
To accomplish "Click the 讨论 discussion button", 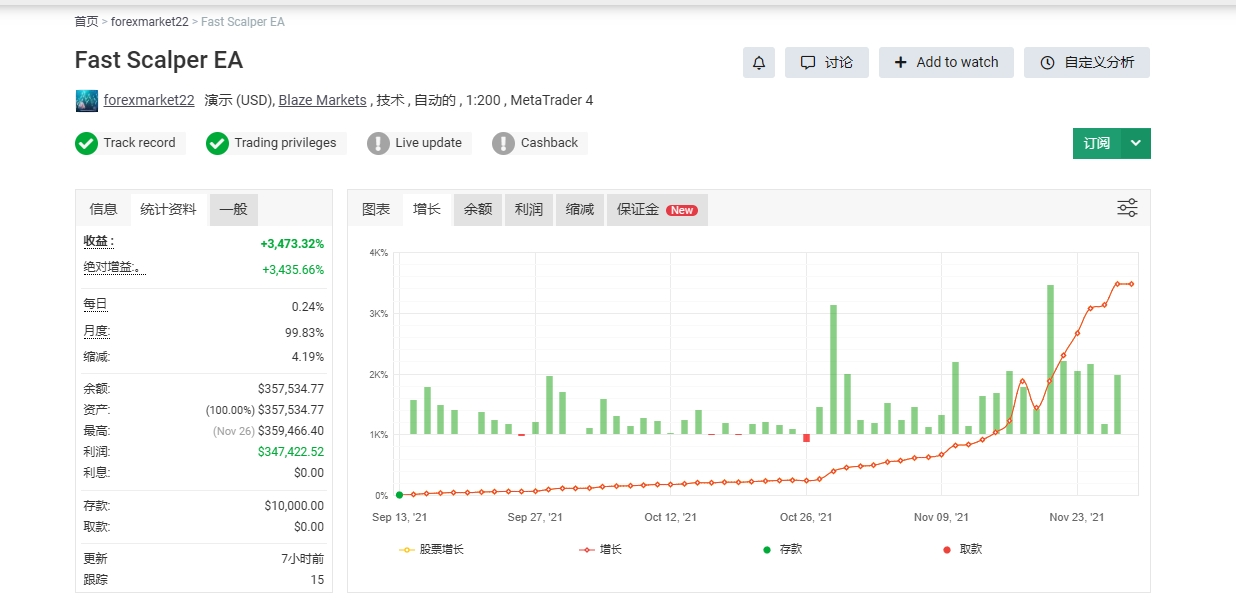I will click(826, 62).
